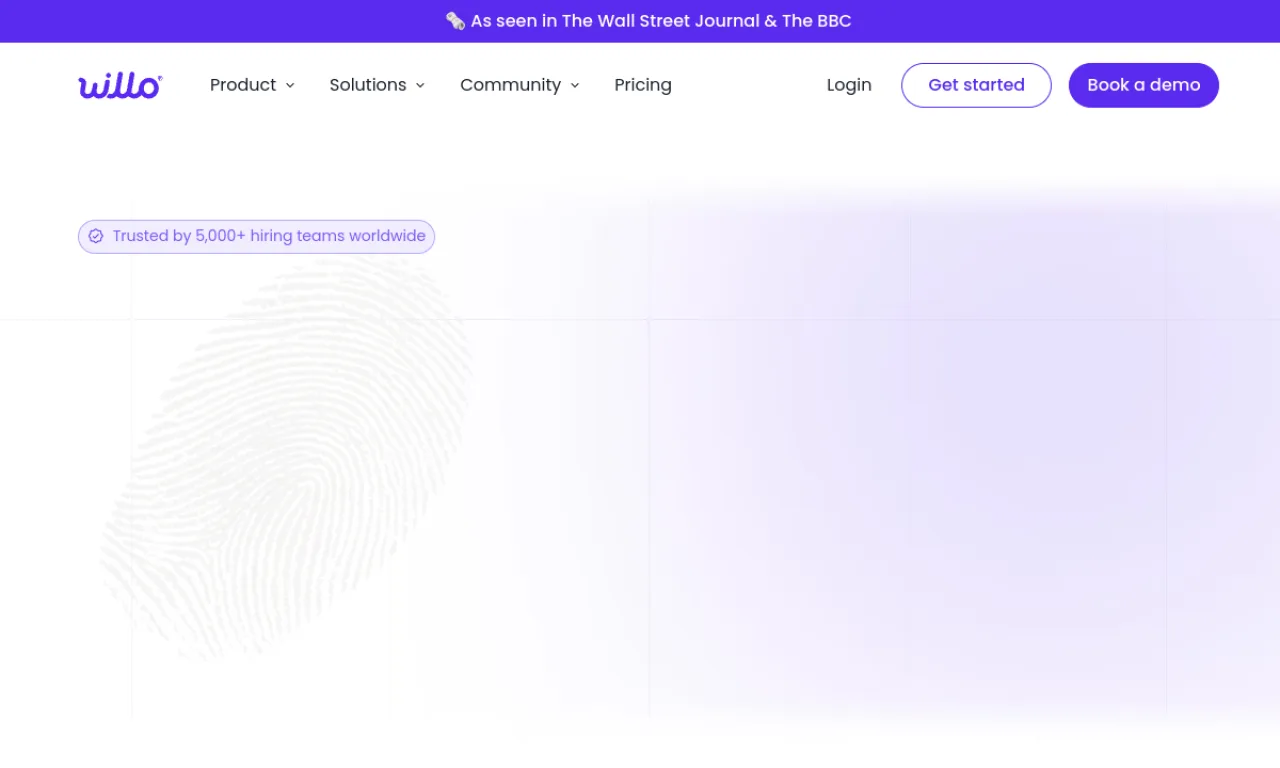Image resolution: width=1280 pixels, height=768 pixels.
Task: Open the Login link
Action: 849,85
